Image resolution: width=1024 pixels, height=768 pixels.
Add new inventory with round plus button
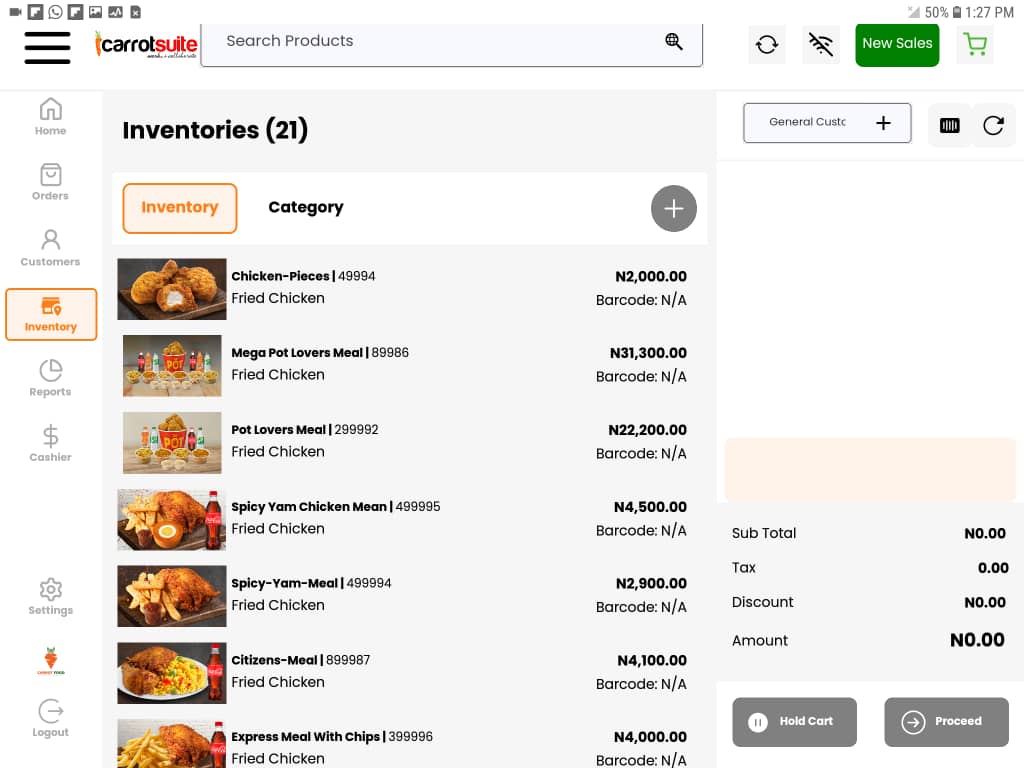click(x=674, y=208)
